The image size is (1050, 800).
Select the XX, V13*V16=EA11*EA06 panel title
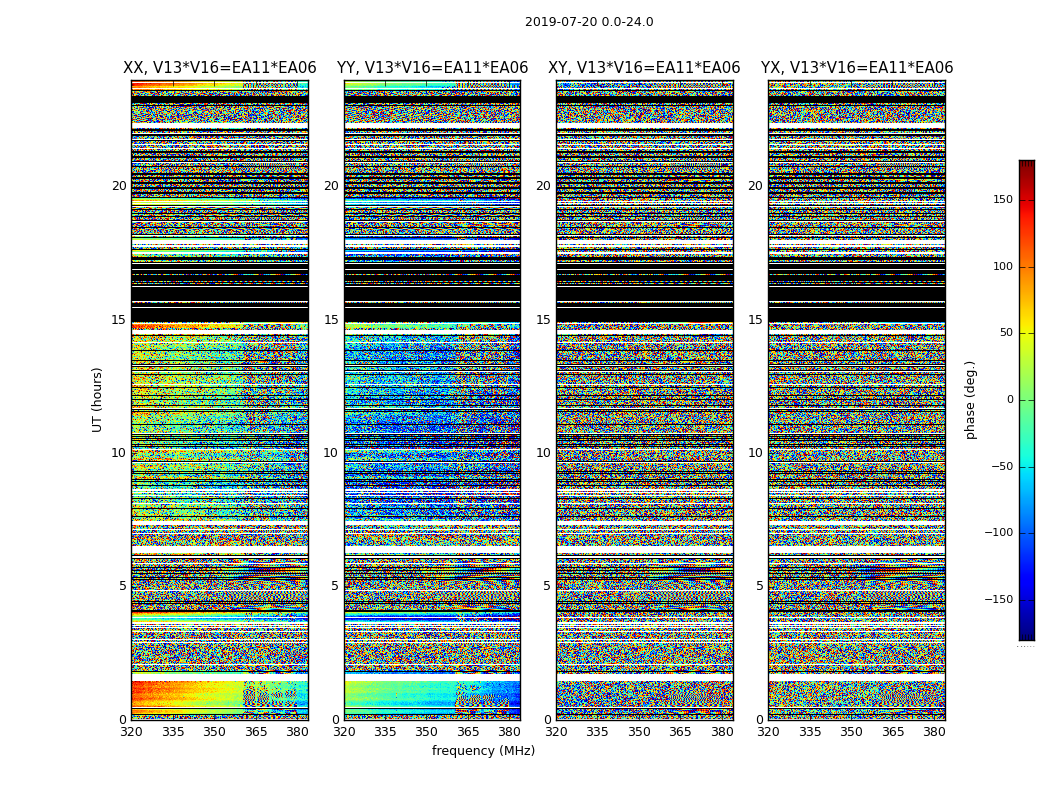click(220, 68)
